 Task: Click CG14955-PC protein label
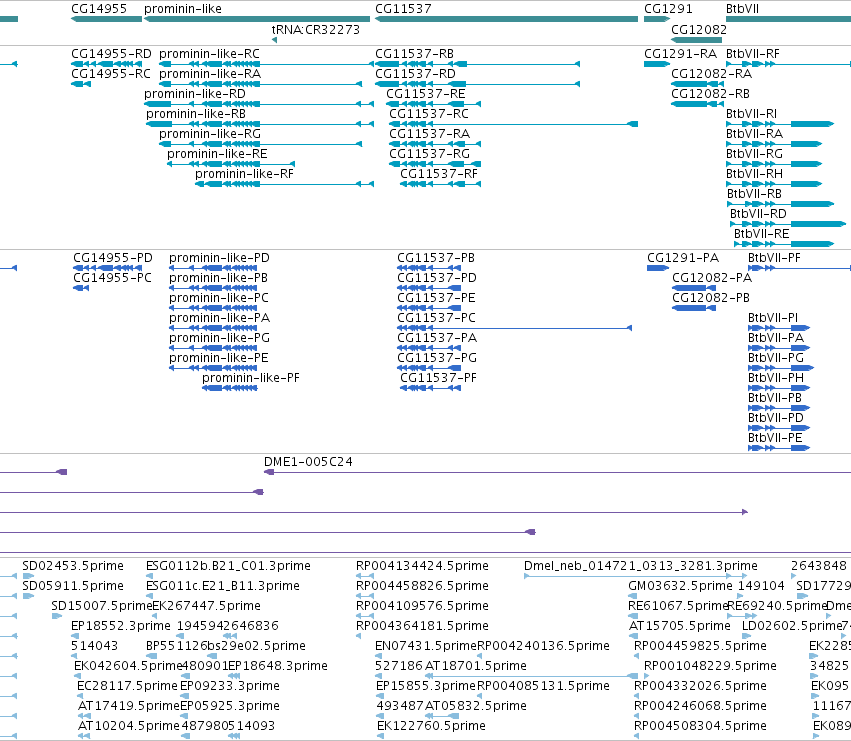112,278
